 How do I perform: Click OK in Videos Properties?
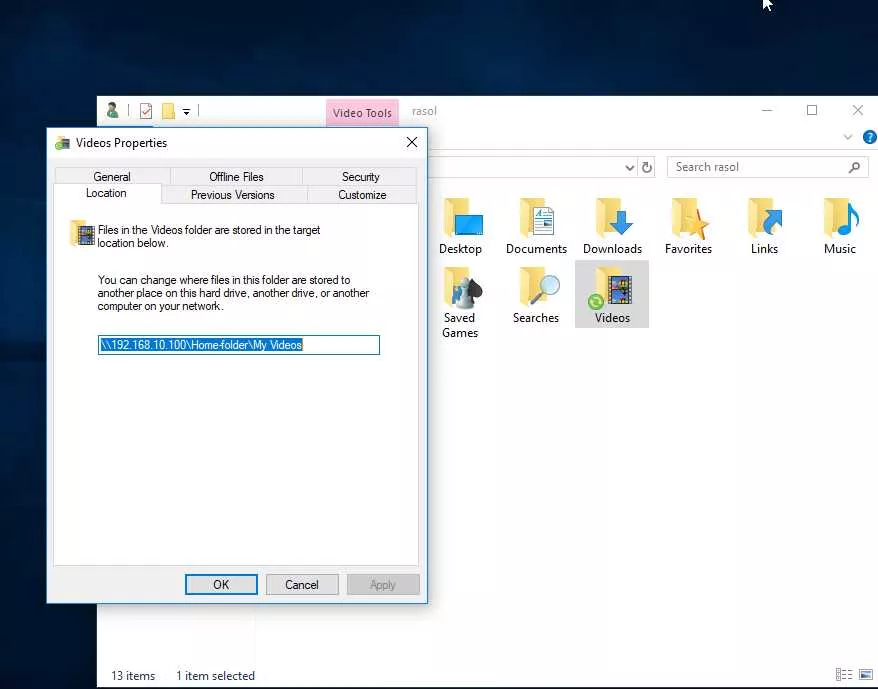click(221, 585)
